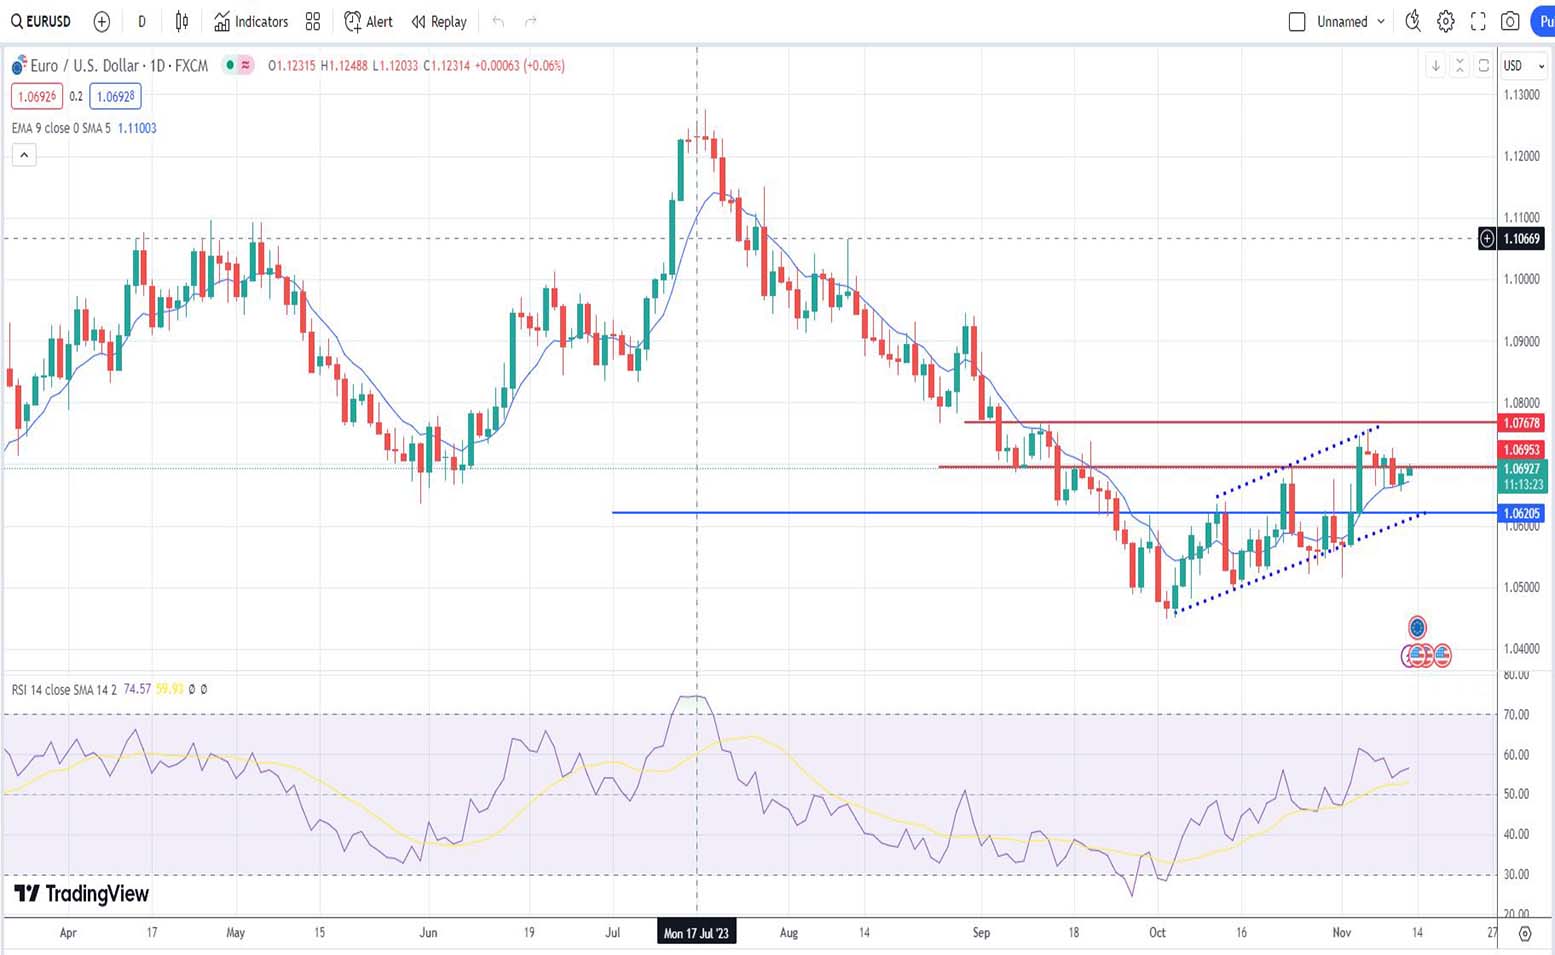
Task: Open the EURUSD symbol search
Action: pyautogui.click(x=41, y=21)
